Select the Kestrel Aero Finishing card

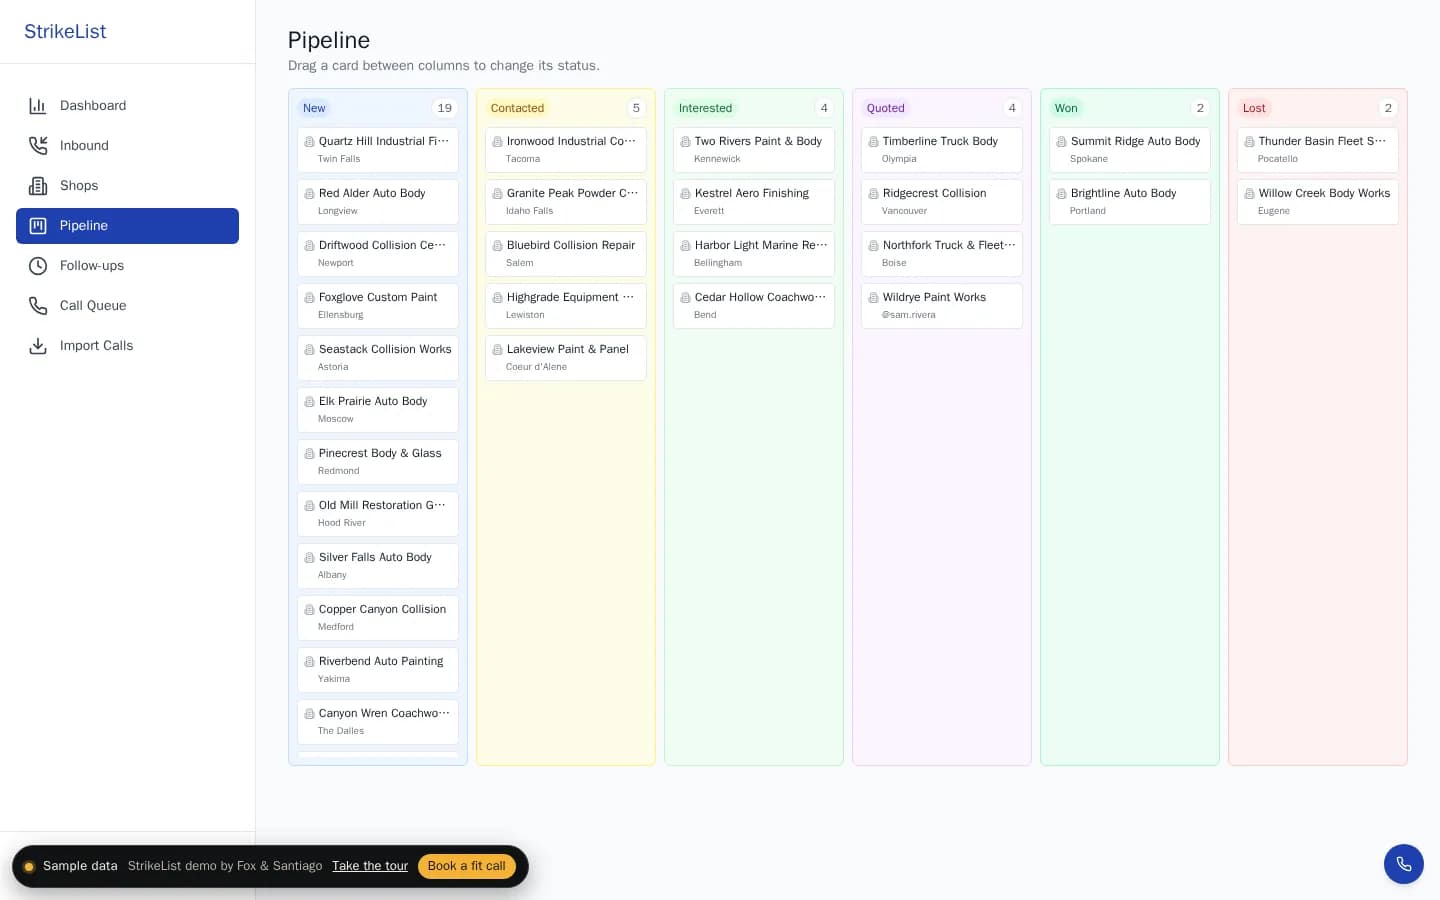[x=754, y=202]
